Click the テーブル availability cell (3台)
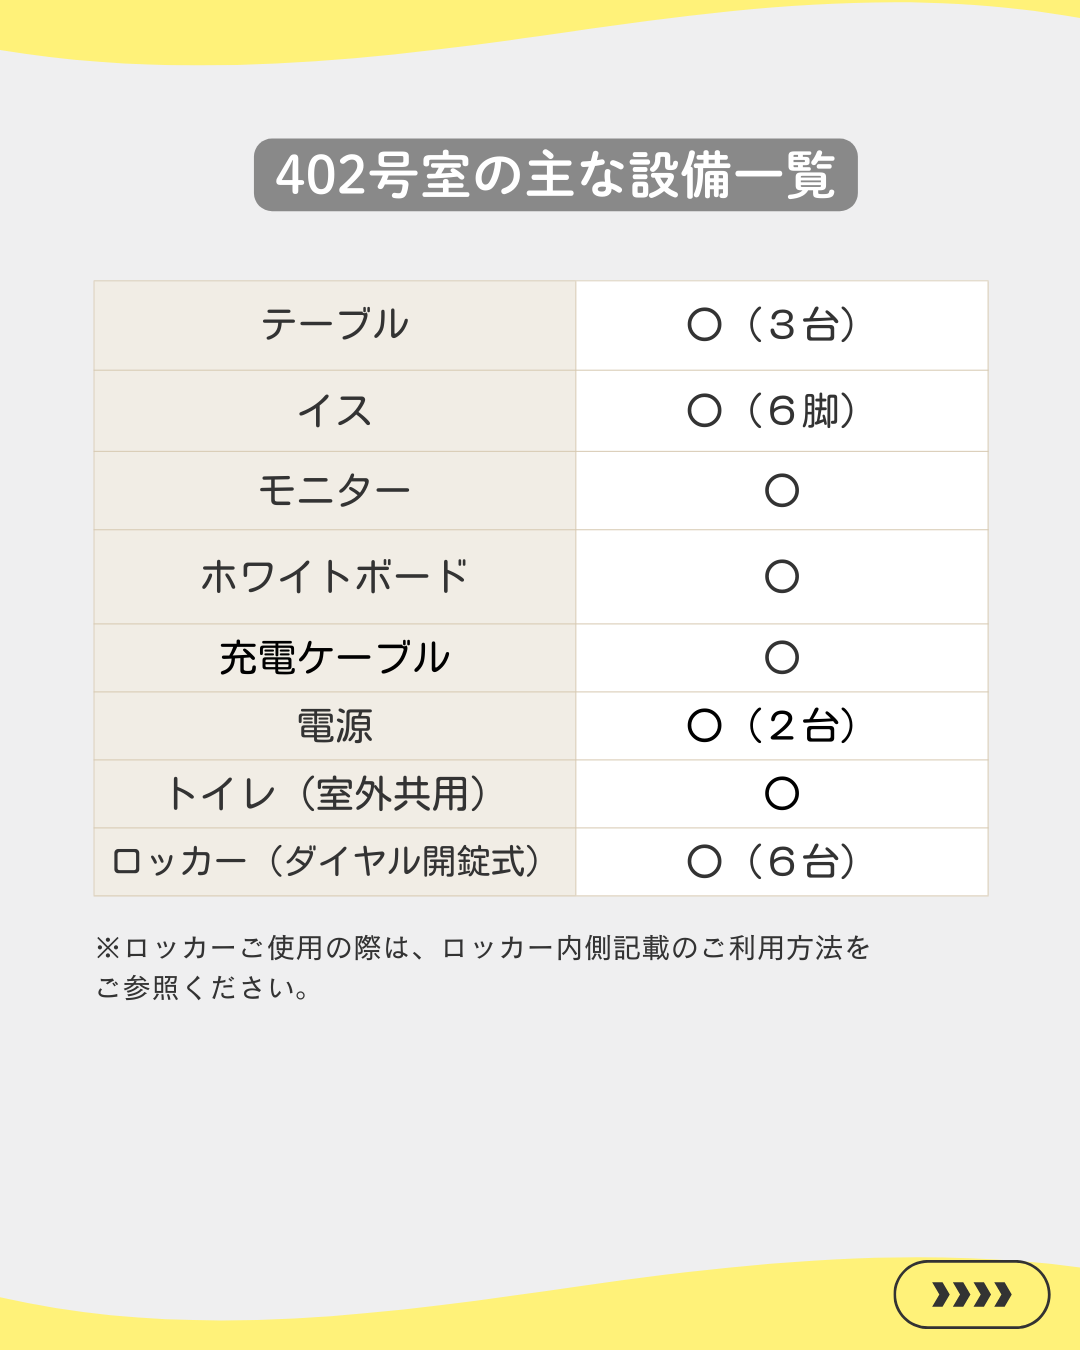This screenshot has width=1080, height=1350. (772, 325)
